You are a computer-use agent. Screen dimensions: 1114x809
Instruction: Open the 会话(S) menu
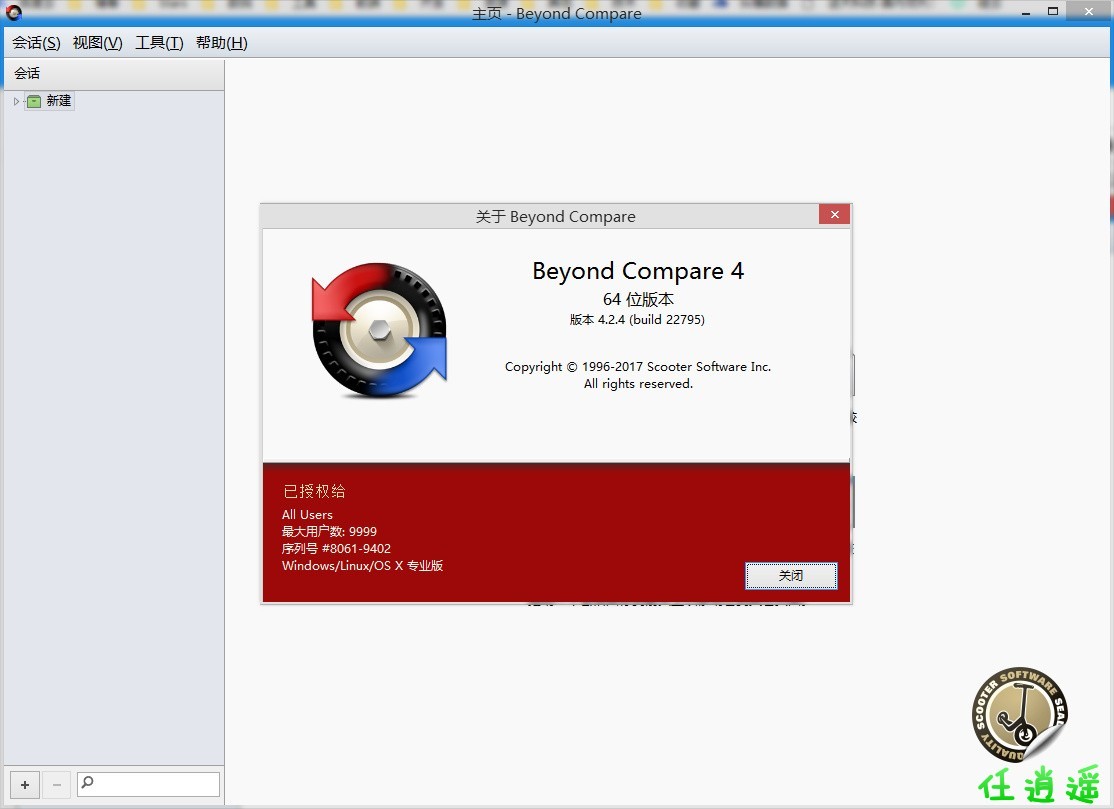click(x=36, y=43)
